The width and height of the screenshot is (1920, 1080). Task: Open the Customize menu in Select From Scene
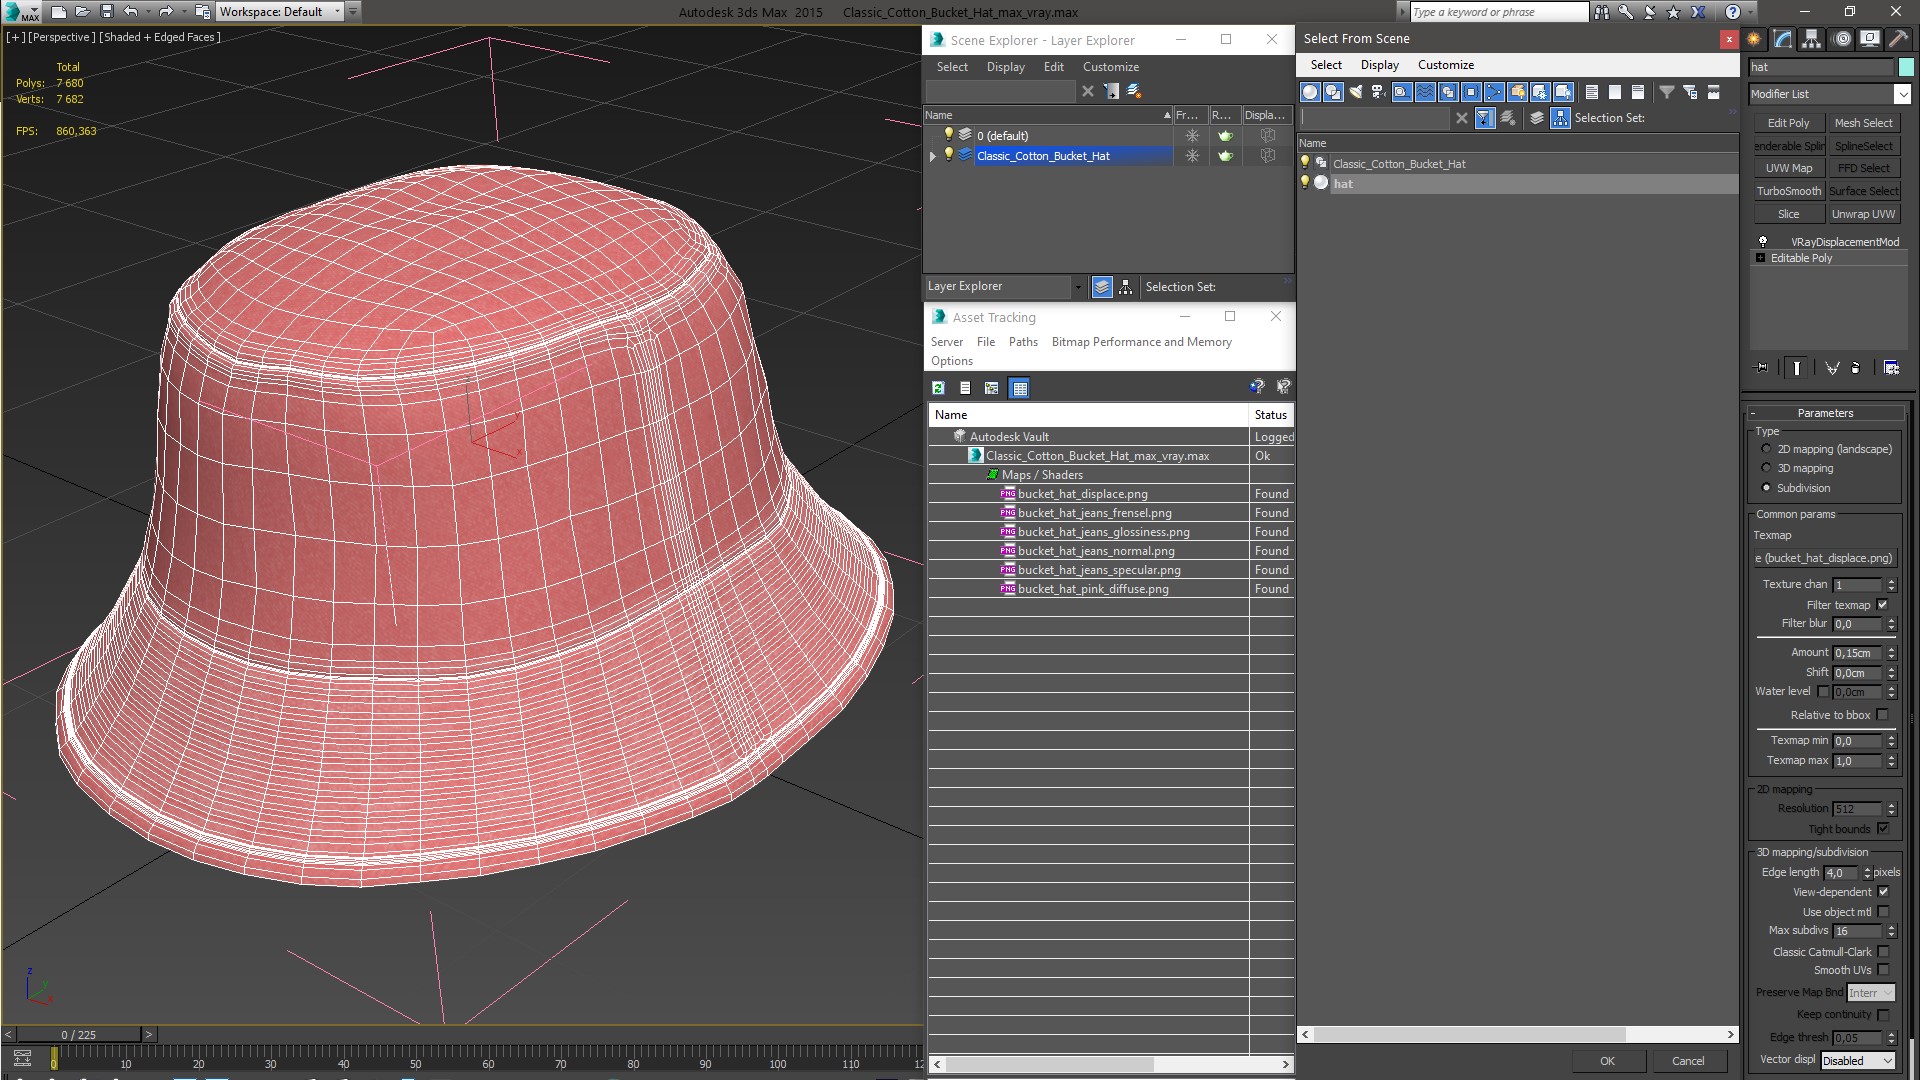1445,65
